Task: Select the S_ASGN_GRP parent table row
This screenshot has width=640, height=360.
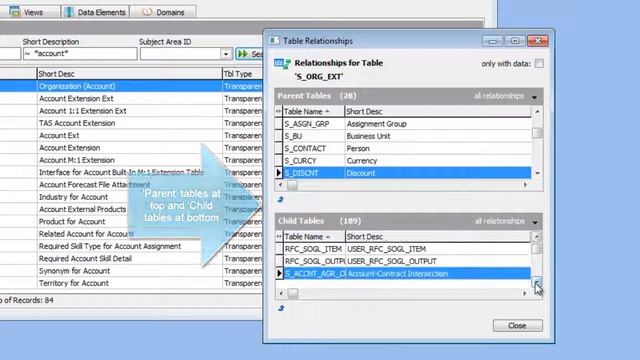Action: [x=403, y=124]
